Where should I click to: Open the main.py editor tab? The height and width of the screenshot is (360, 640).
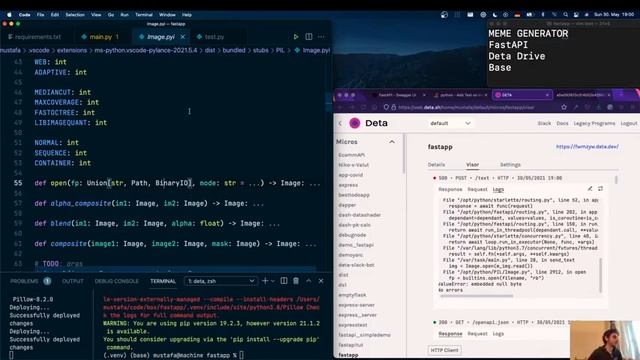[100, 37]
